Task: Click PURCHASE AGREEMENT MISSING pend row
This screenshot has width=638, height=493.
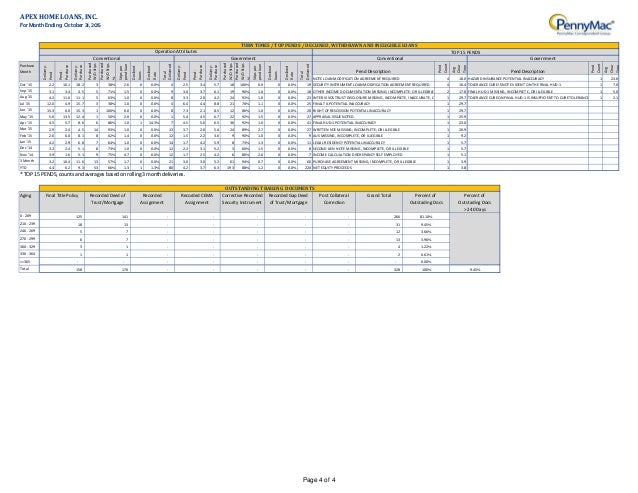Action: (364, 161)
